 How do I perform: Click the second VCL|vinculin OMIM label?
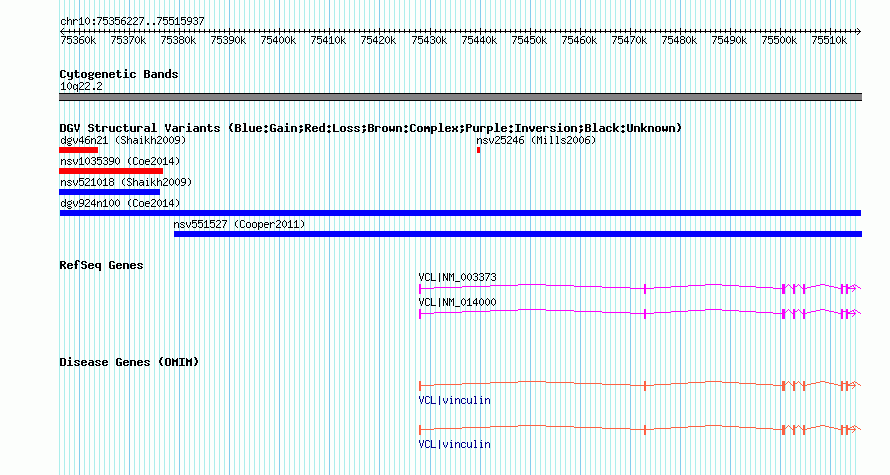point(455,444)
